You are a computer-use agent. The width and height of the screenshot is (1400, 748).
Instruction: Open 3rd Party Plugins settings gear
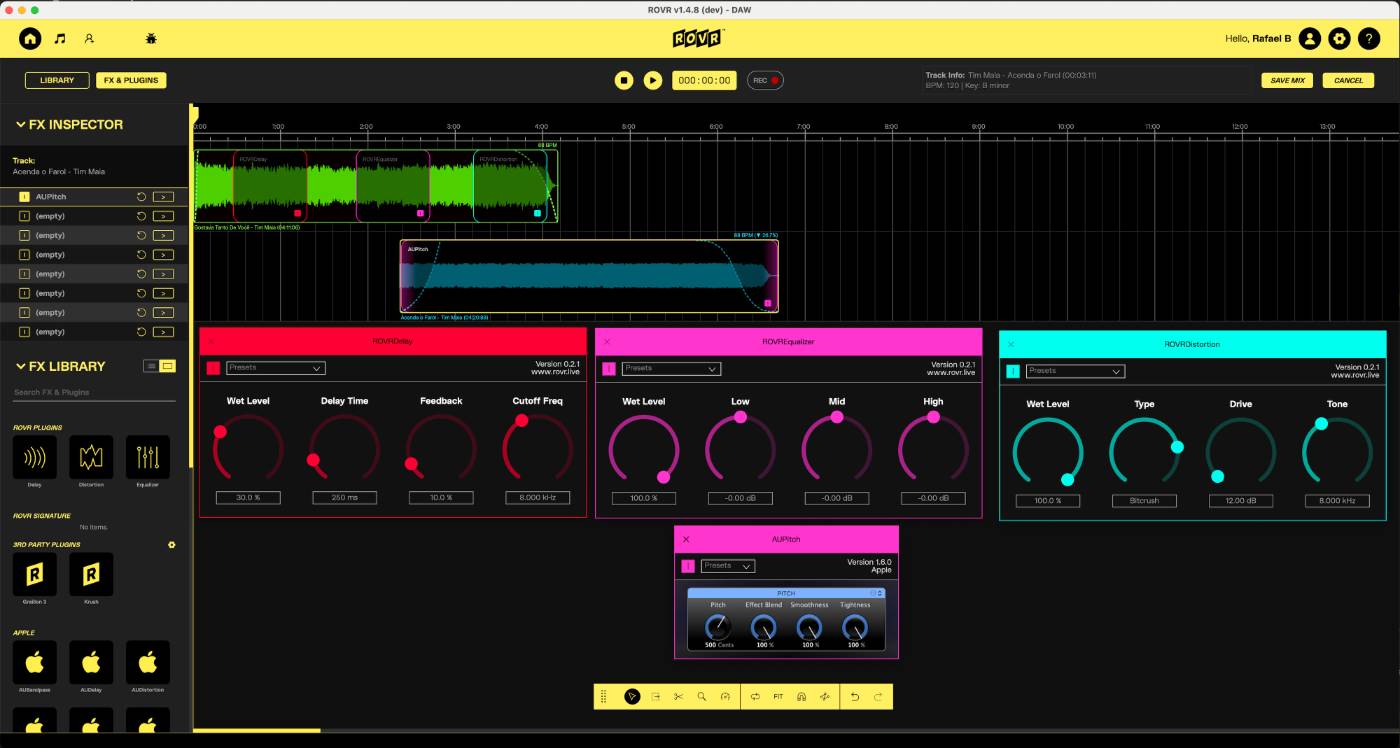point(172,545)
